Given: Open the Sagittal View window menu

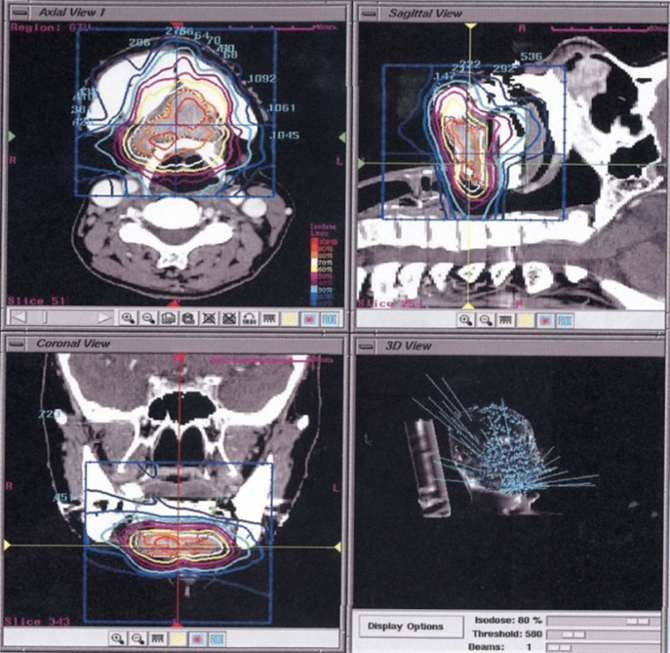Looking at the screenshot, I should click(x=370, y=11).
